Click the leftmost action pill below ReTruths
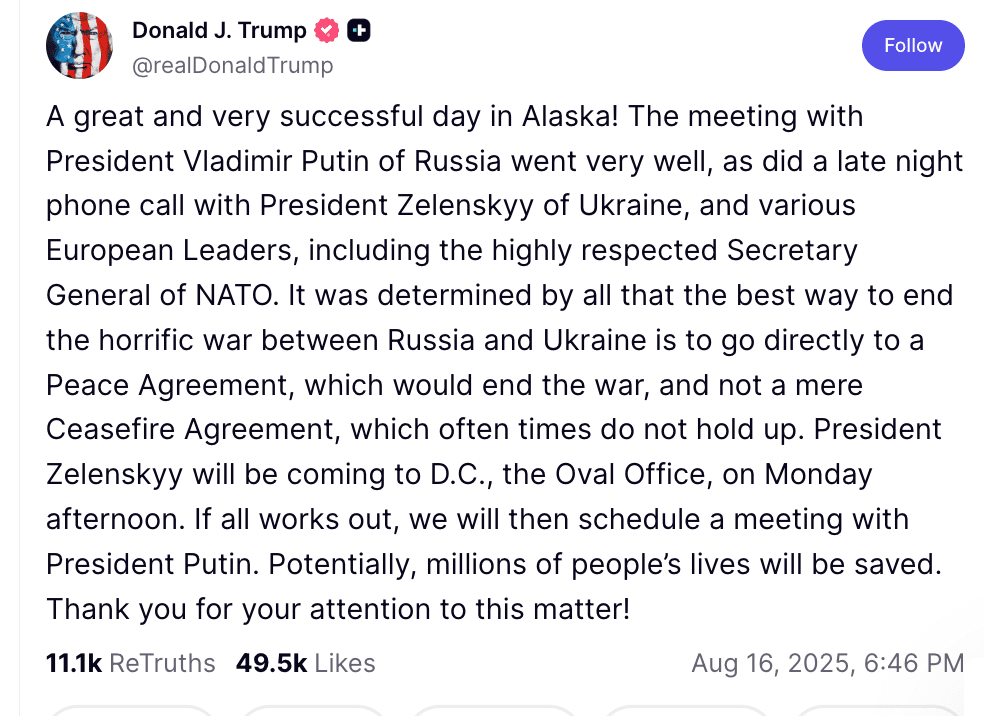This screenshot has width=984, height=716. click(x=131, y=710)
